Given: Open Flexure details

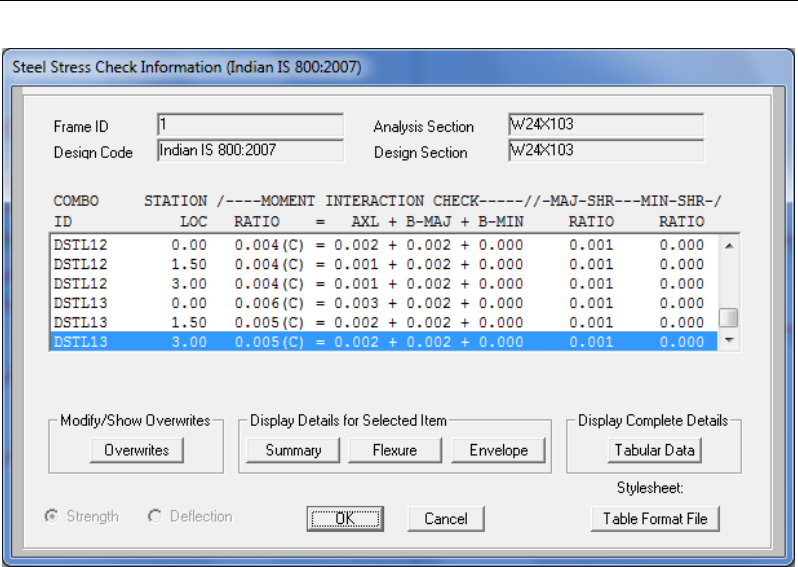Looking at the screenshot, I should pyautogui.click(x=394, y=450).
